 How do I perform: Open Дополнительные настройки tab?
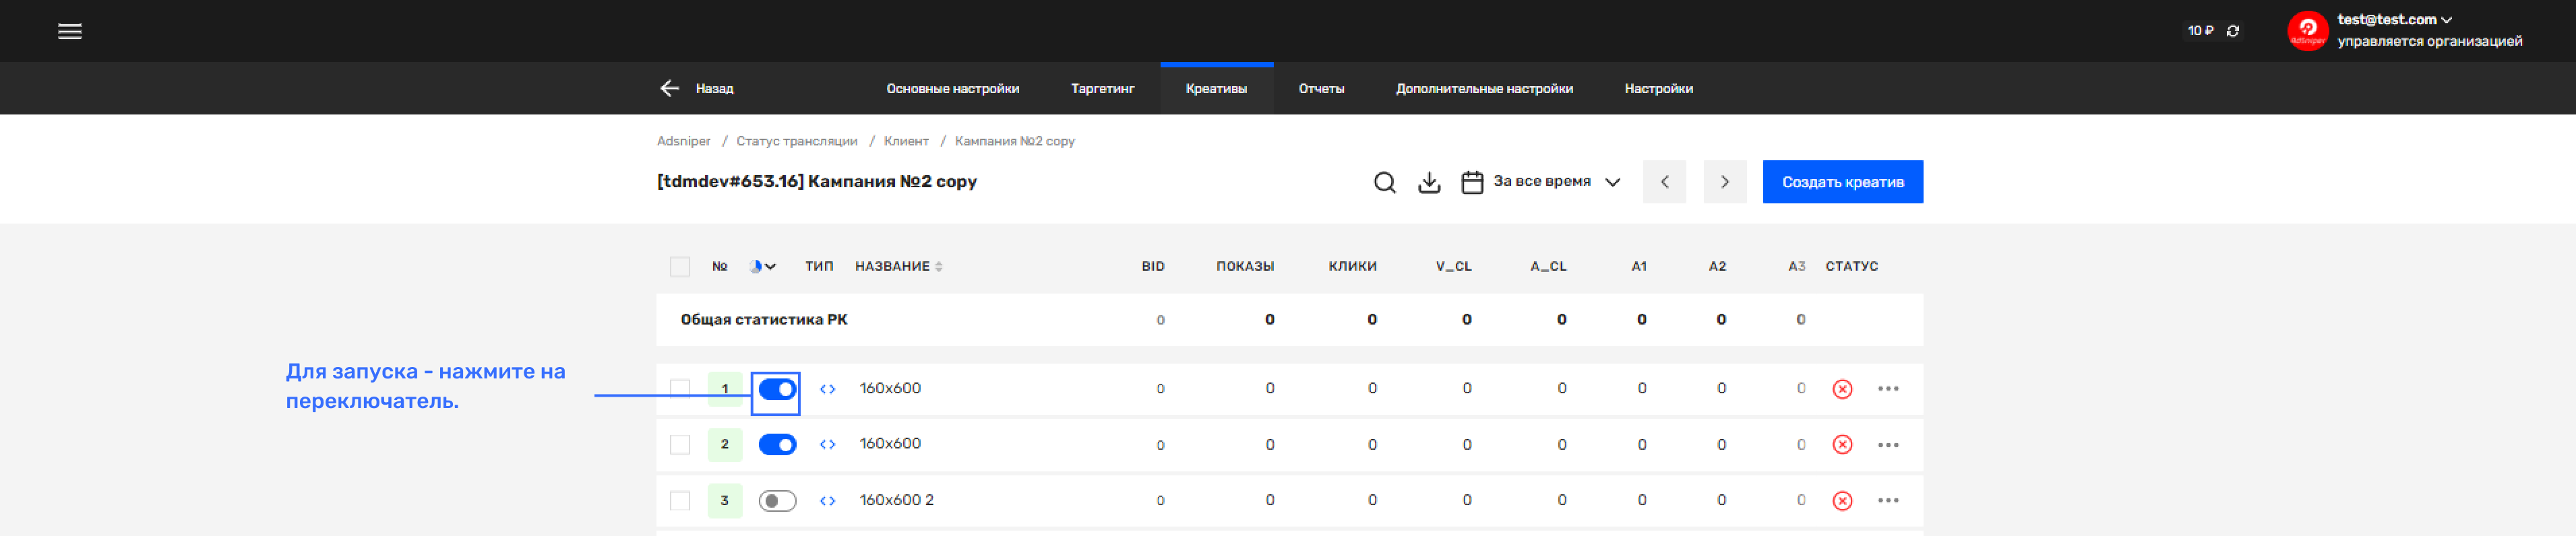(x=1484, y=89)
